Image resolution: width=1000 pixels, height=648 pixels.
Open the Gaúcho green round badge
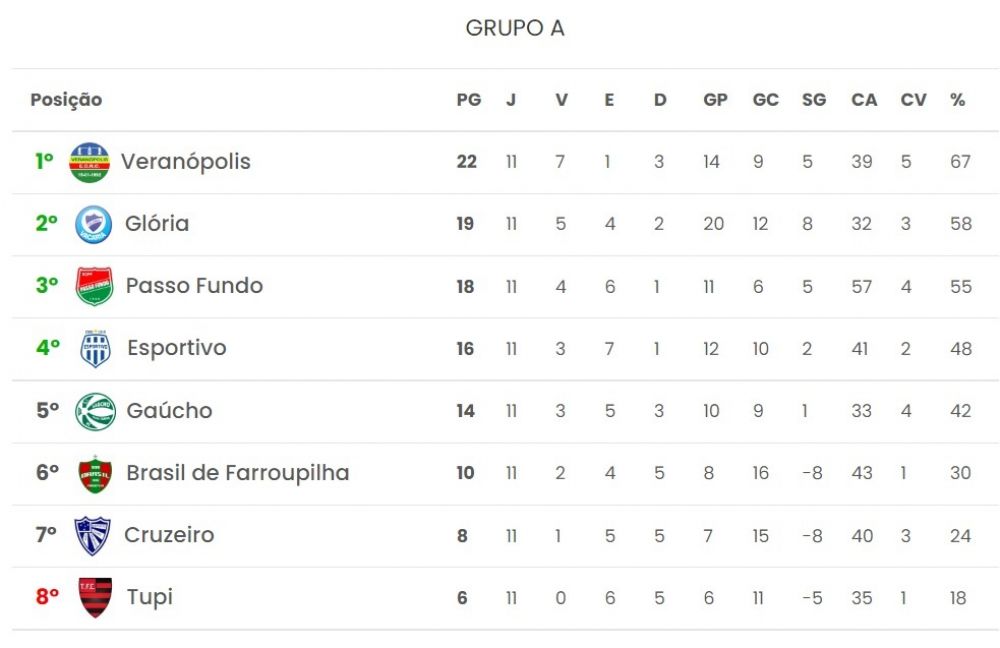[95, 411]
